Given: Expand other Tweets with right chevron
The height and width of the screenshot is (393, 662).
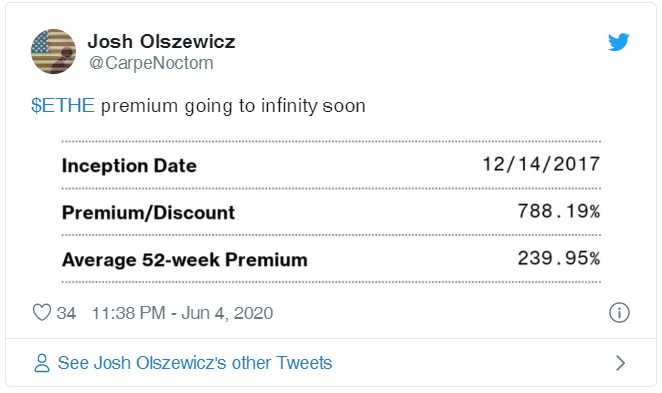Looking at the screenshot, I should point(620,363).
